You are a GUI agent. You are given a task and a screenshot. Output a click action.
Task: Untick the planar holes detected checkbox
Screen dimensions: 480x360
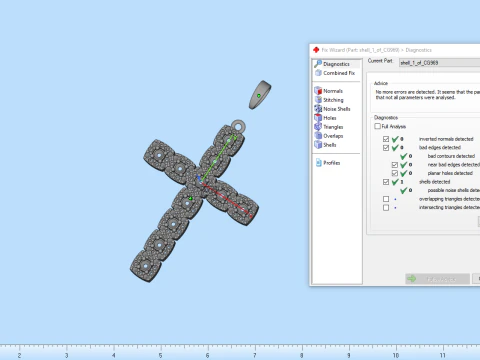(395, 173)
